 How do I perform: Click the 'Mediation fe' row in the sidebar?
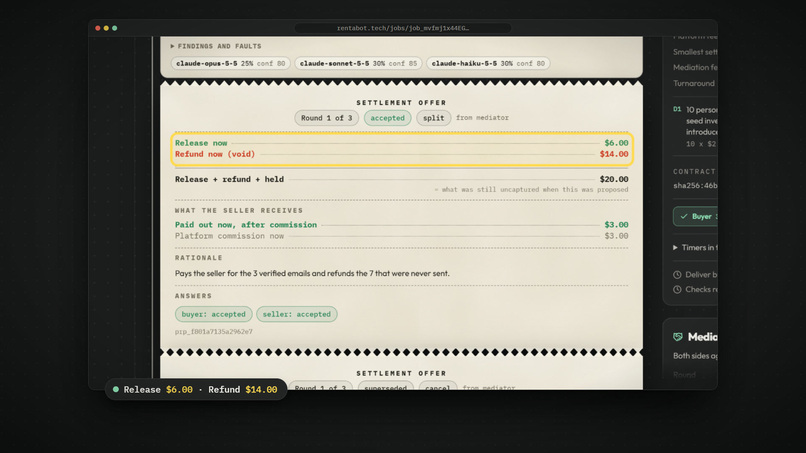point(695,67)
